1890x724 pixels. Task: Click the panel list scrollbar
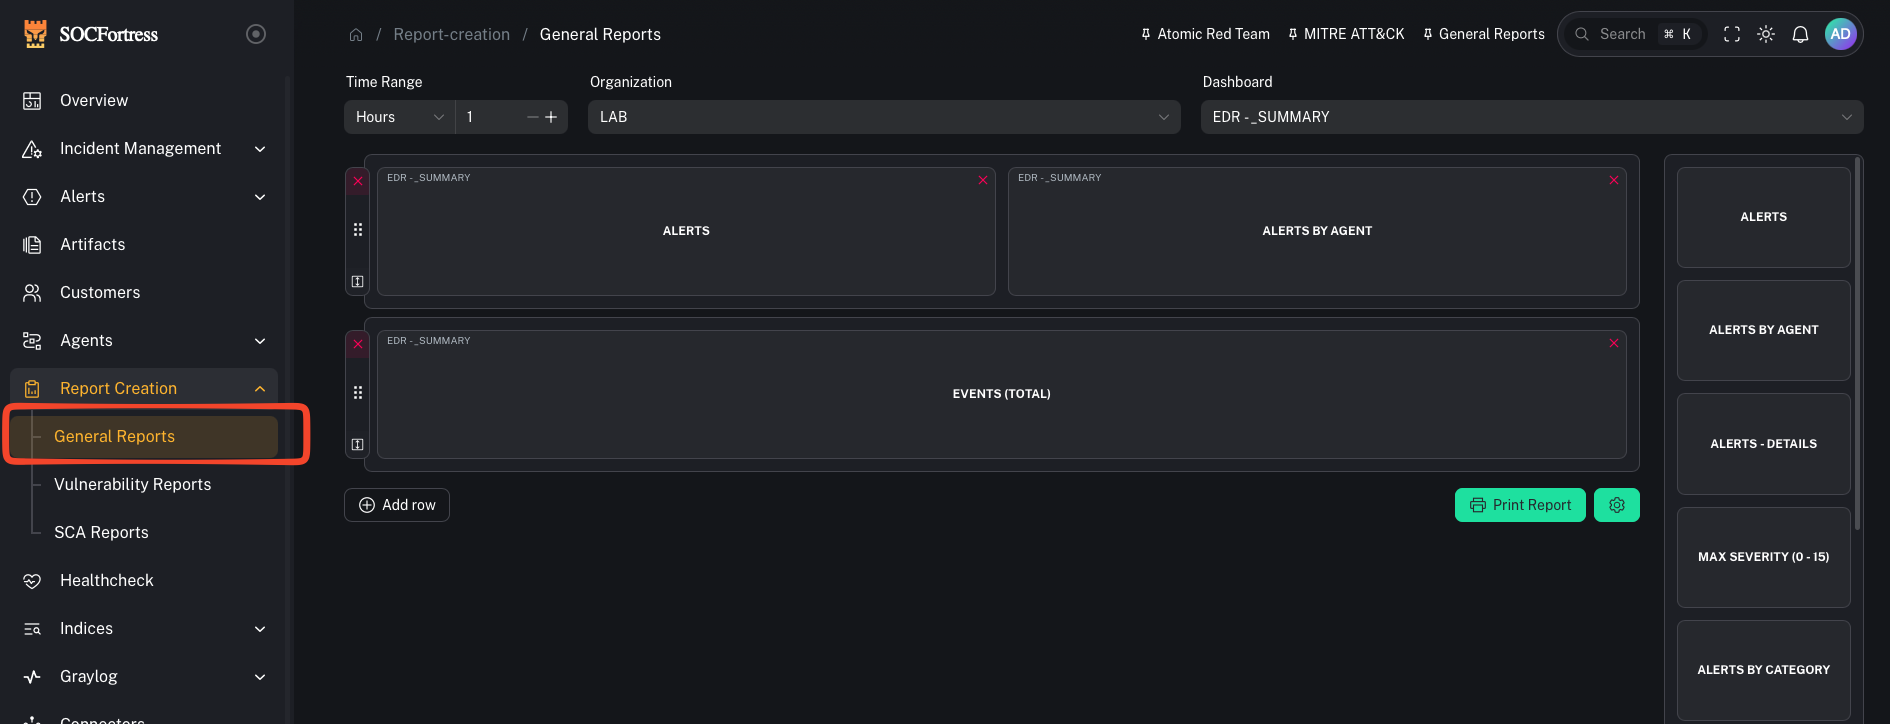coord(1858,343)
